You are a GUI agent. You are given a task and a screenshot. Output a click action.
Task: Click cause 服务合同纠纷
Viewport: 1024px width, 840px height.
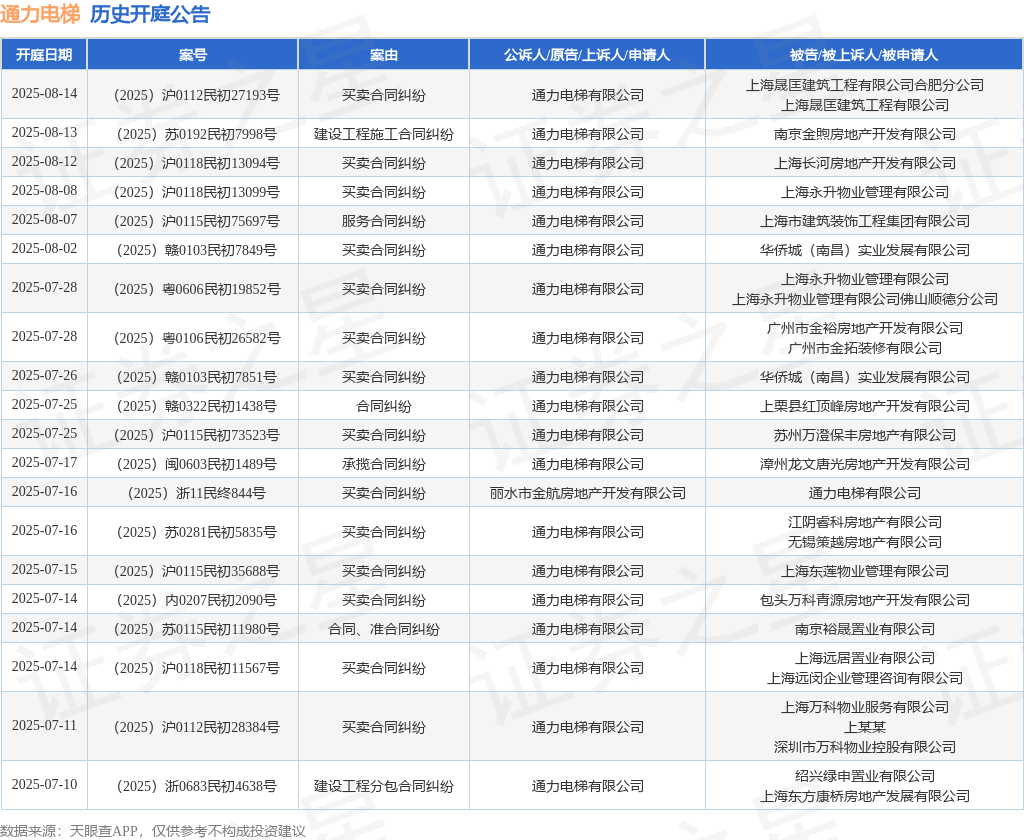383,221
